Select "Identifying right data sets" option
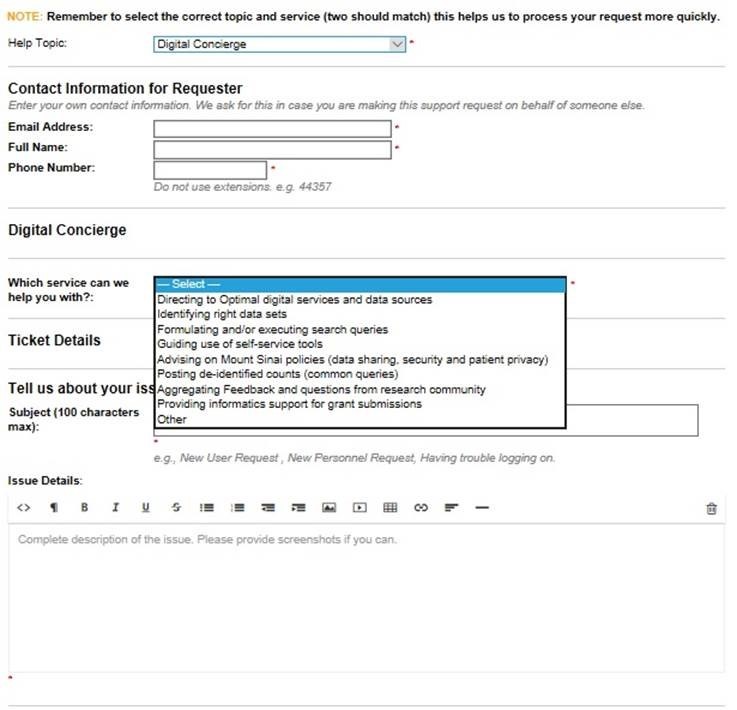This screenshot has width=737, height=710. click(x=222, y=314)
